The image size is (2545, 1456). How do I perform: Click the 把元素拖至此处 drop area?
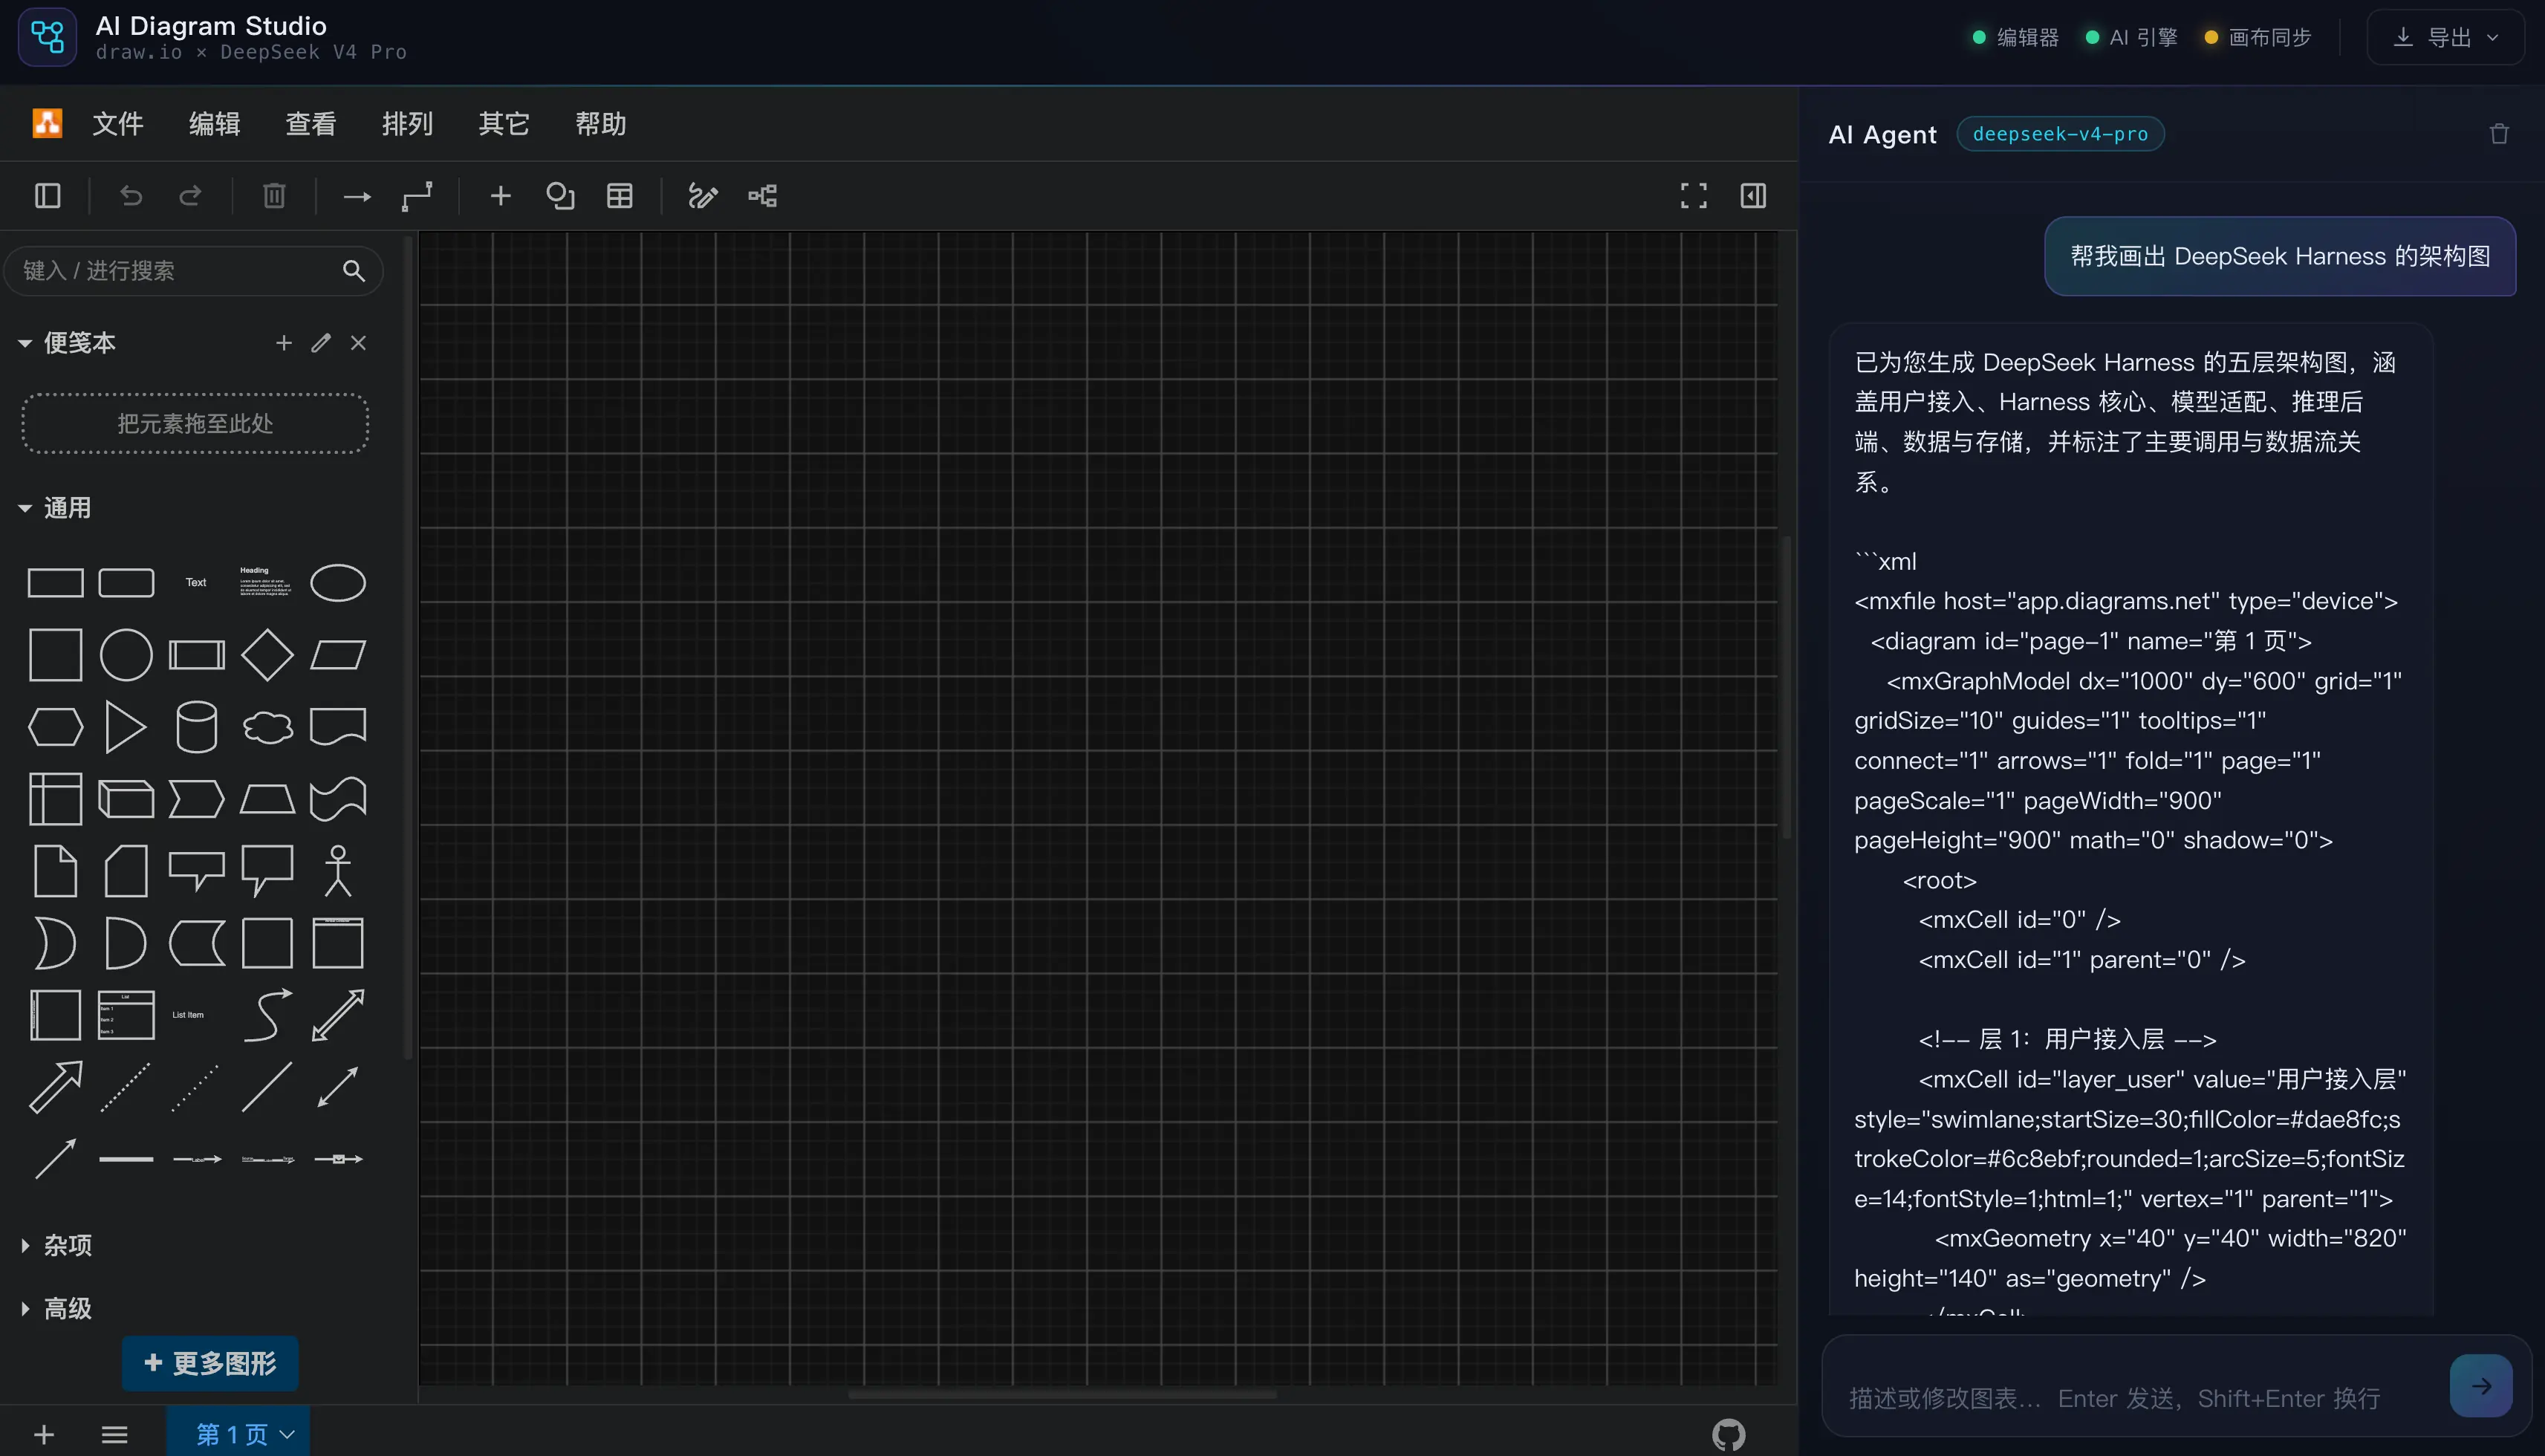pos(195,423)
